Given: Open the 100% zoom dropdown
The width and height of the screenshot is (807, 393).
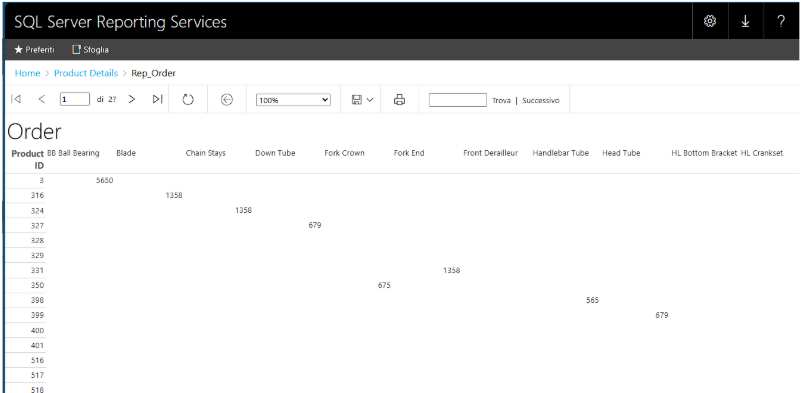Looking at the screenshot, I should coord(293,100).
